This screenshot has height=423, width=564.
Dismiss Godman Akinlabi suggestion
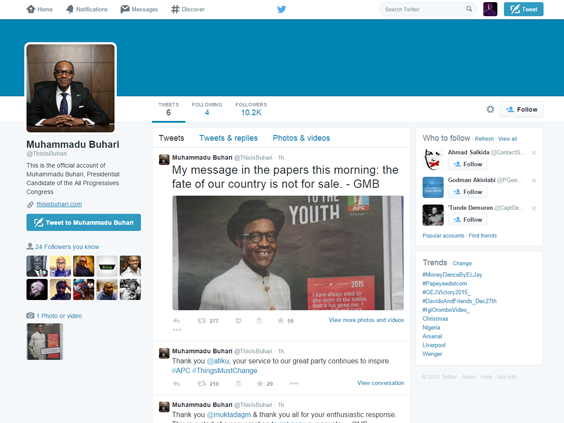[x=534, y=181]
